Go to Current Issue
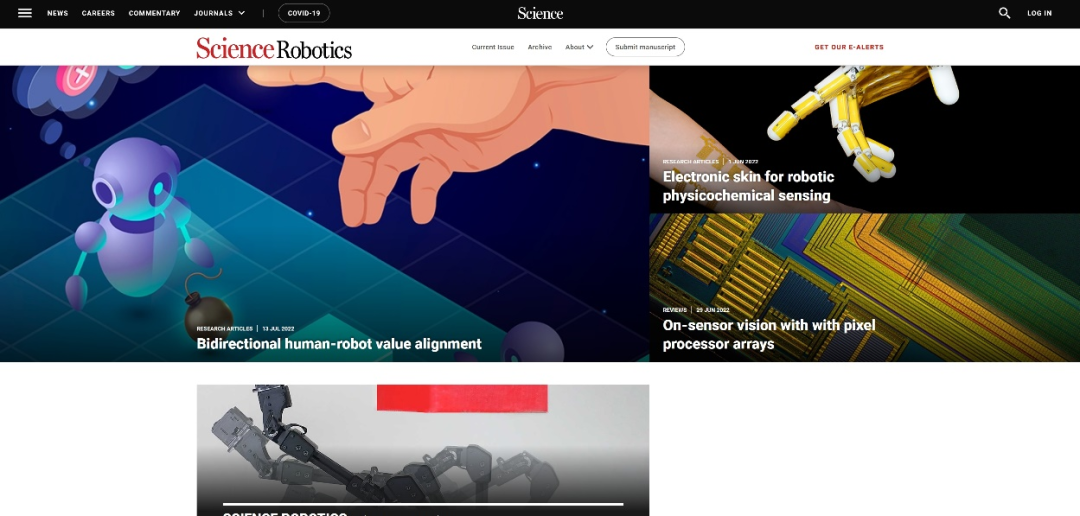Viewport: 1080px width, 516px height. [492, 48]
